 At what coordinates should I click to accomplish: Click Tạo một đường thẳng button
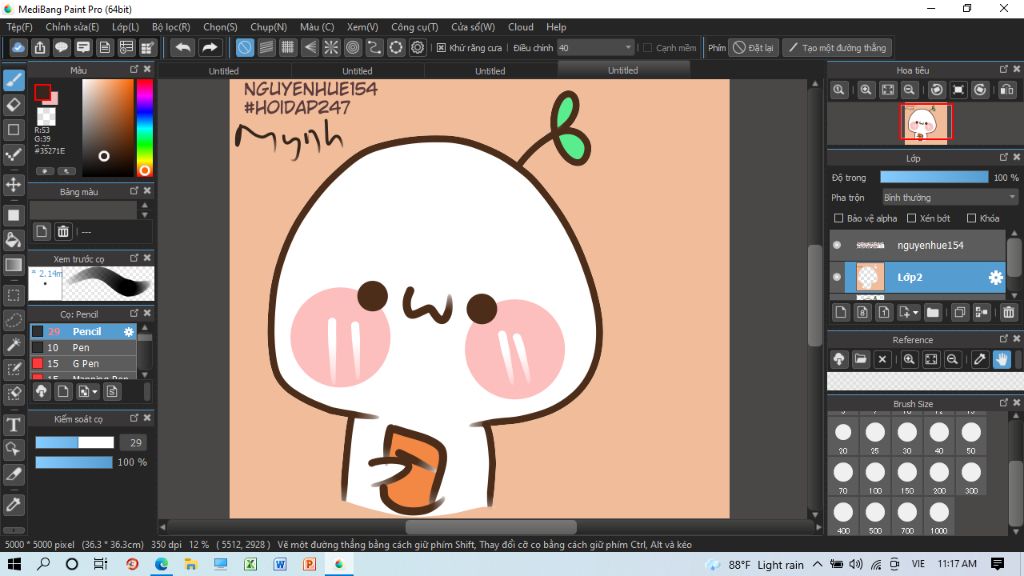pos(837,48)
